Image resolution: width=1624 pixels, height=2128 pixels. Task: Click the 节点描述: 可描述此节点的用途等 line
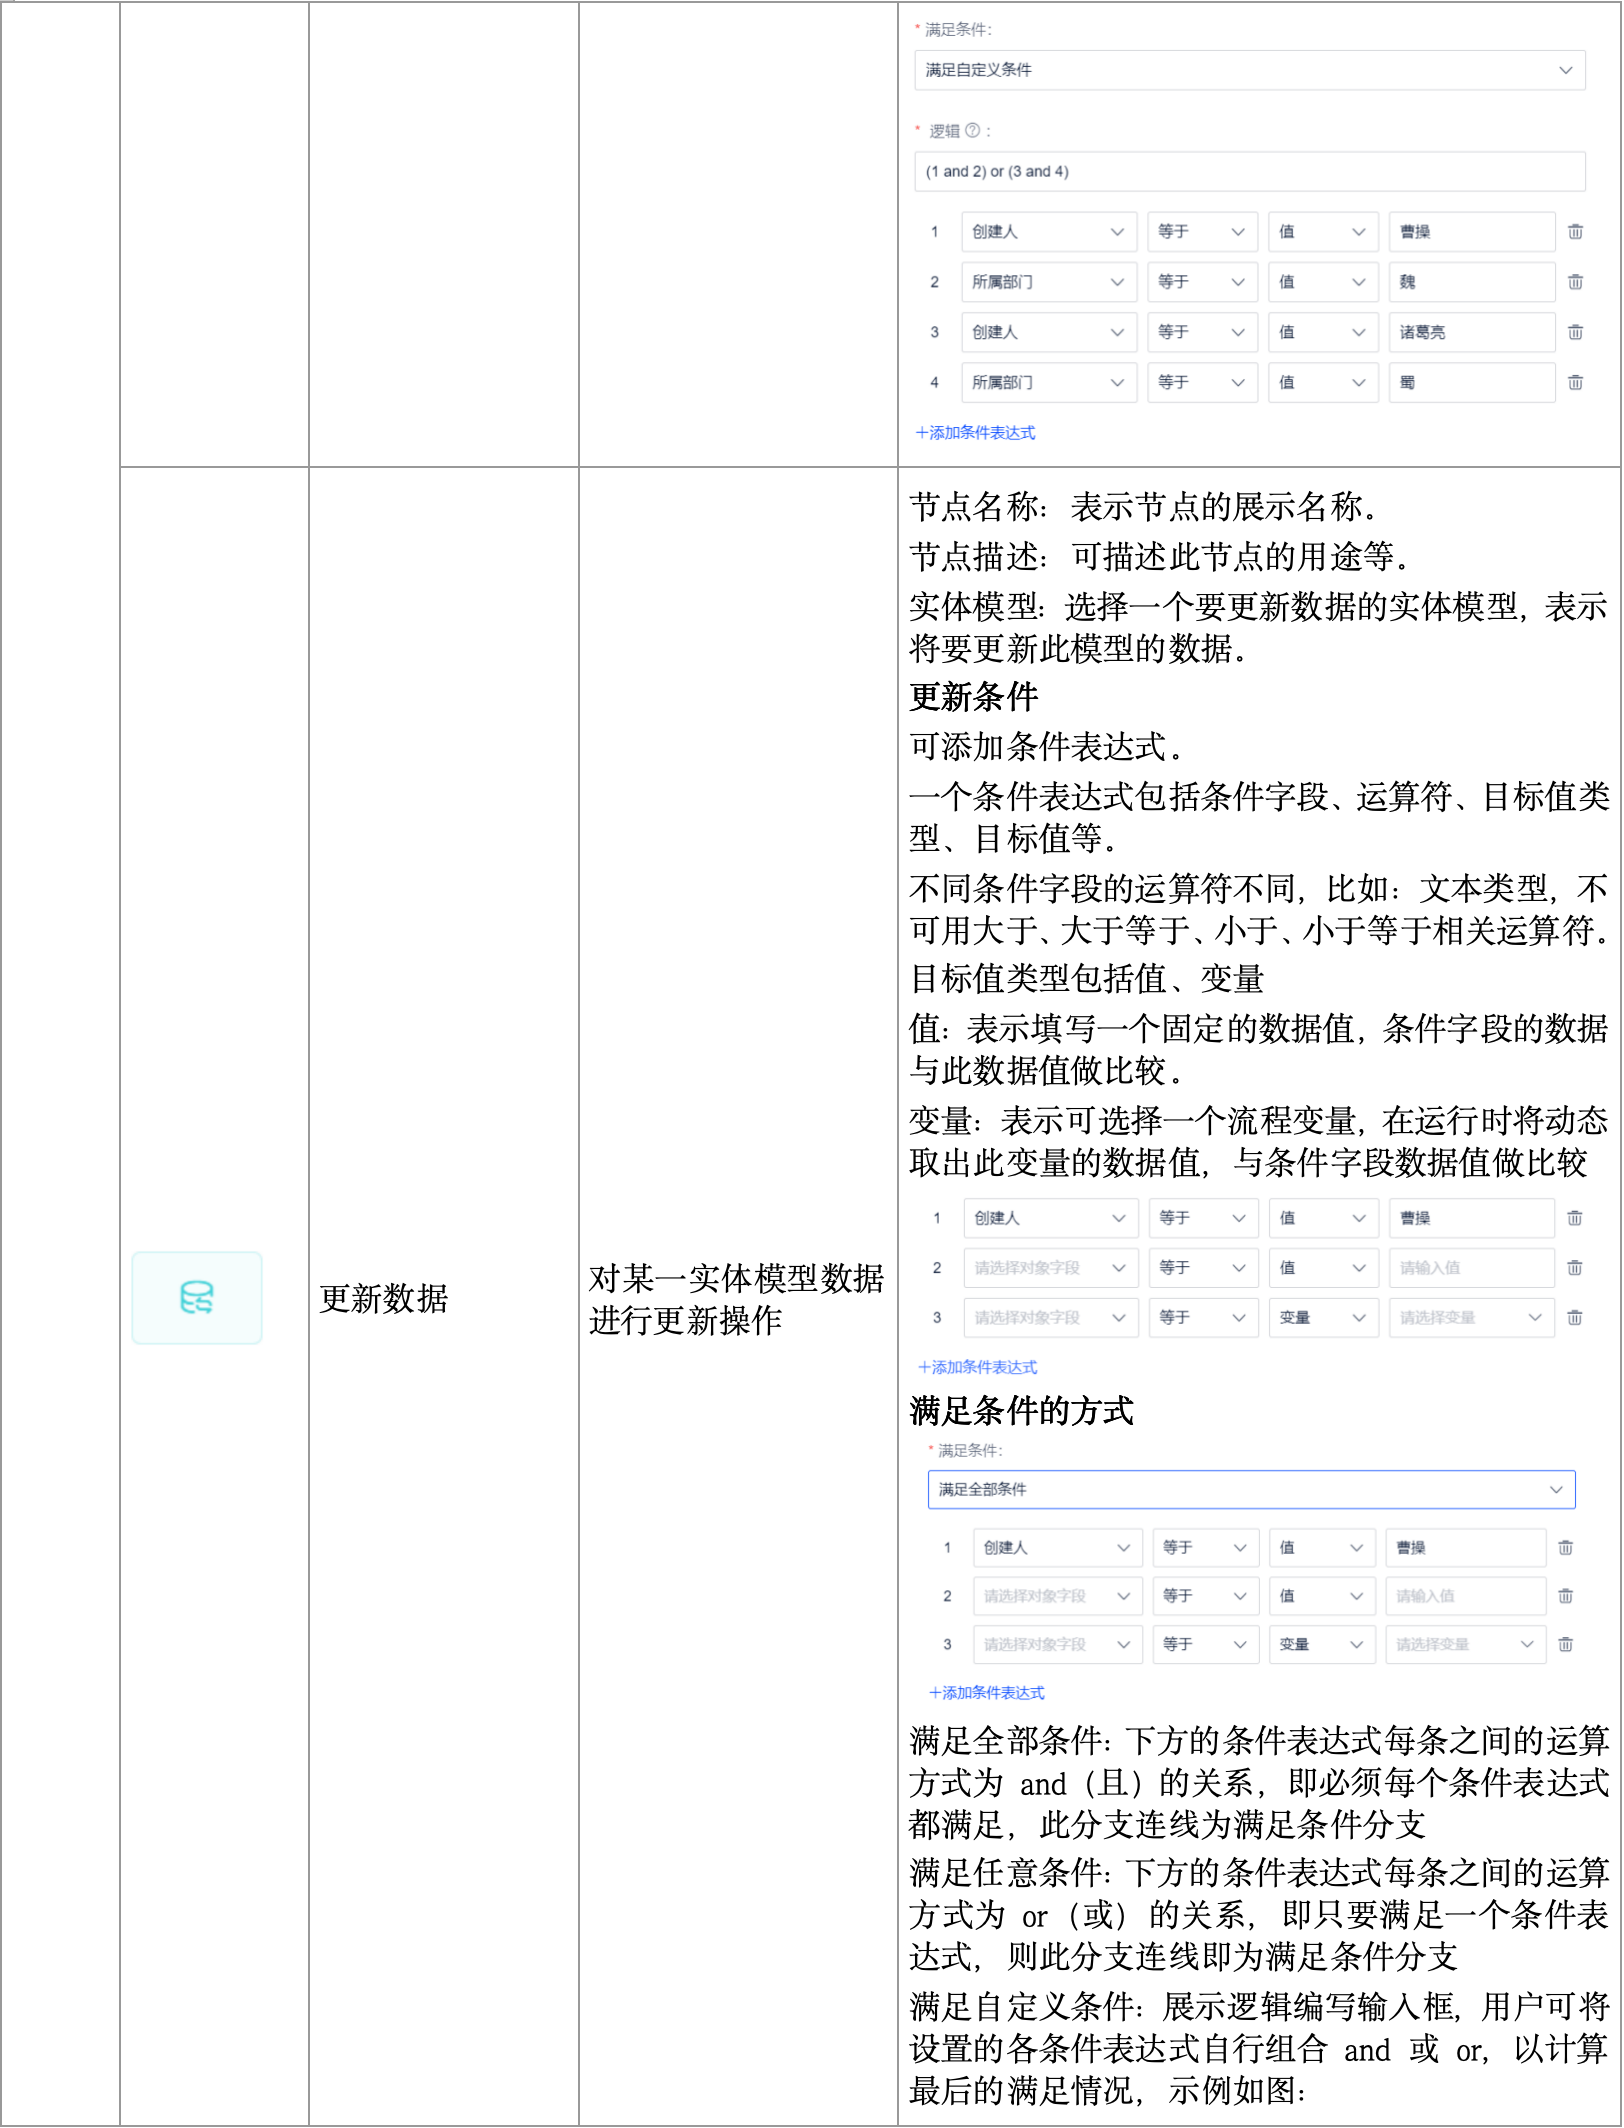point(1162,556)
